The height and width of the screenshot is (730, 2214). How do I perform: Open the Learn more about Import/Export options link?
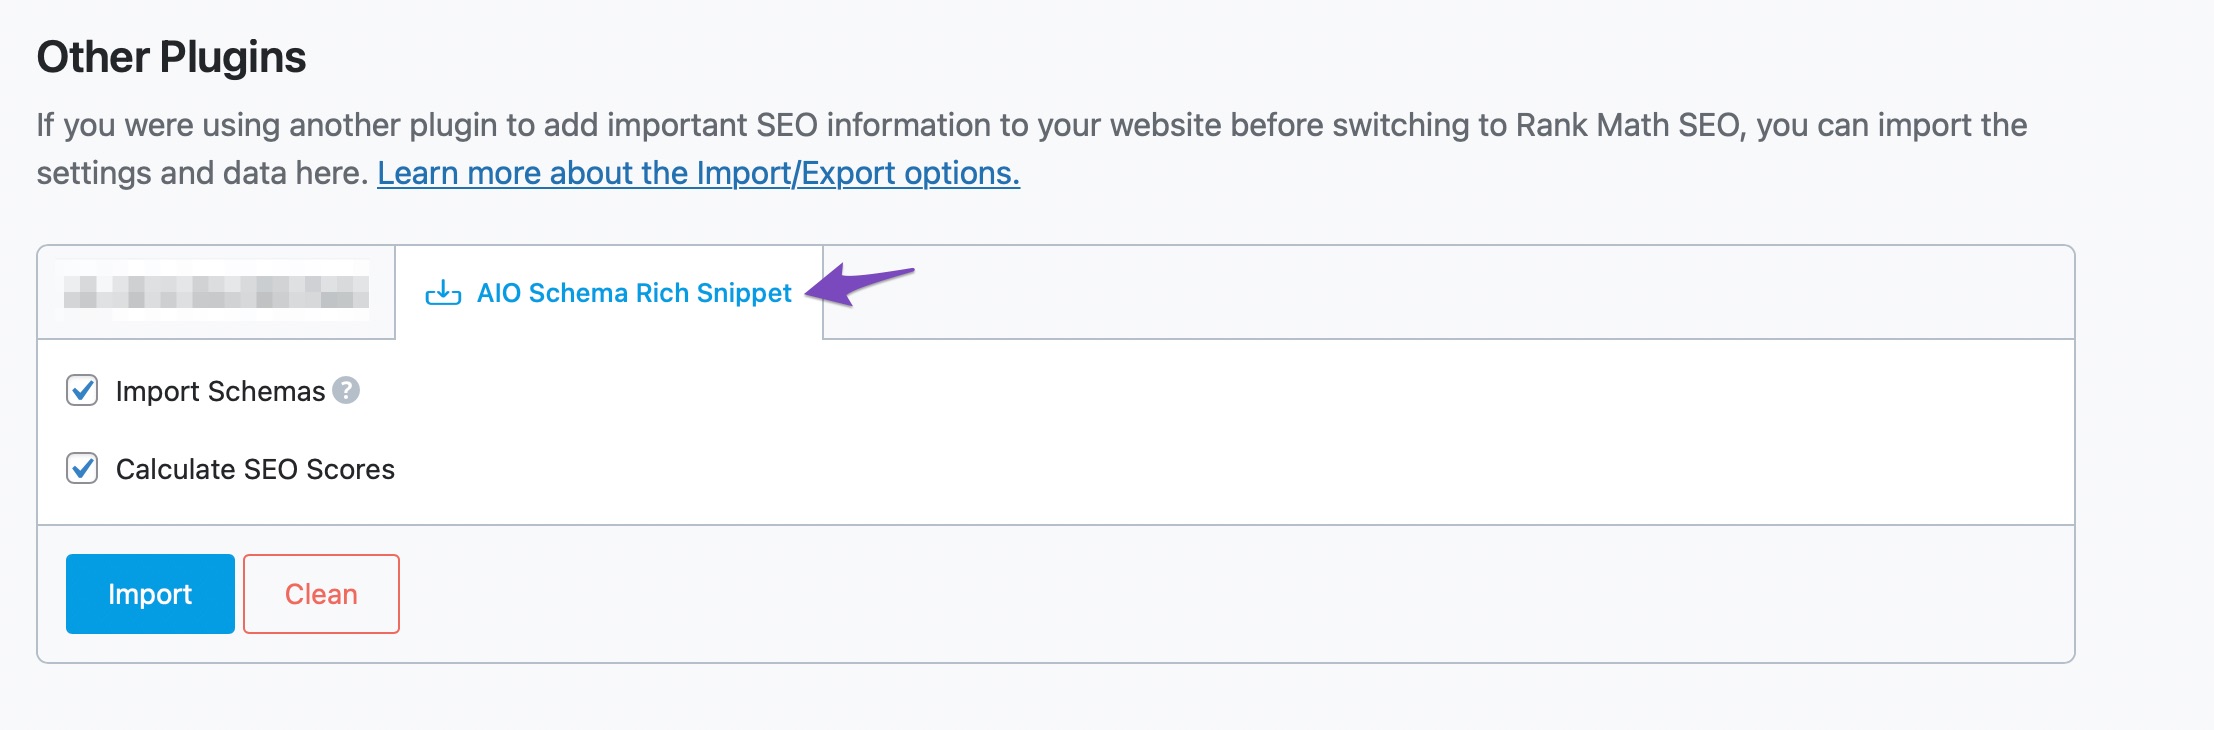tap(698, 173)
